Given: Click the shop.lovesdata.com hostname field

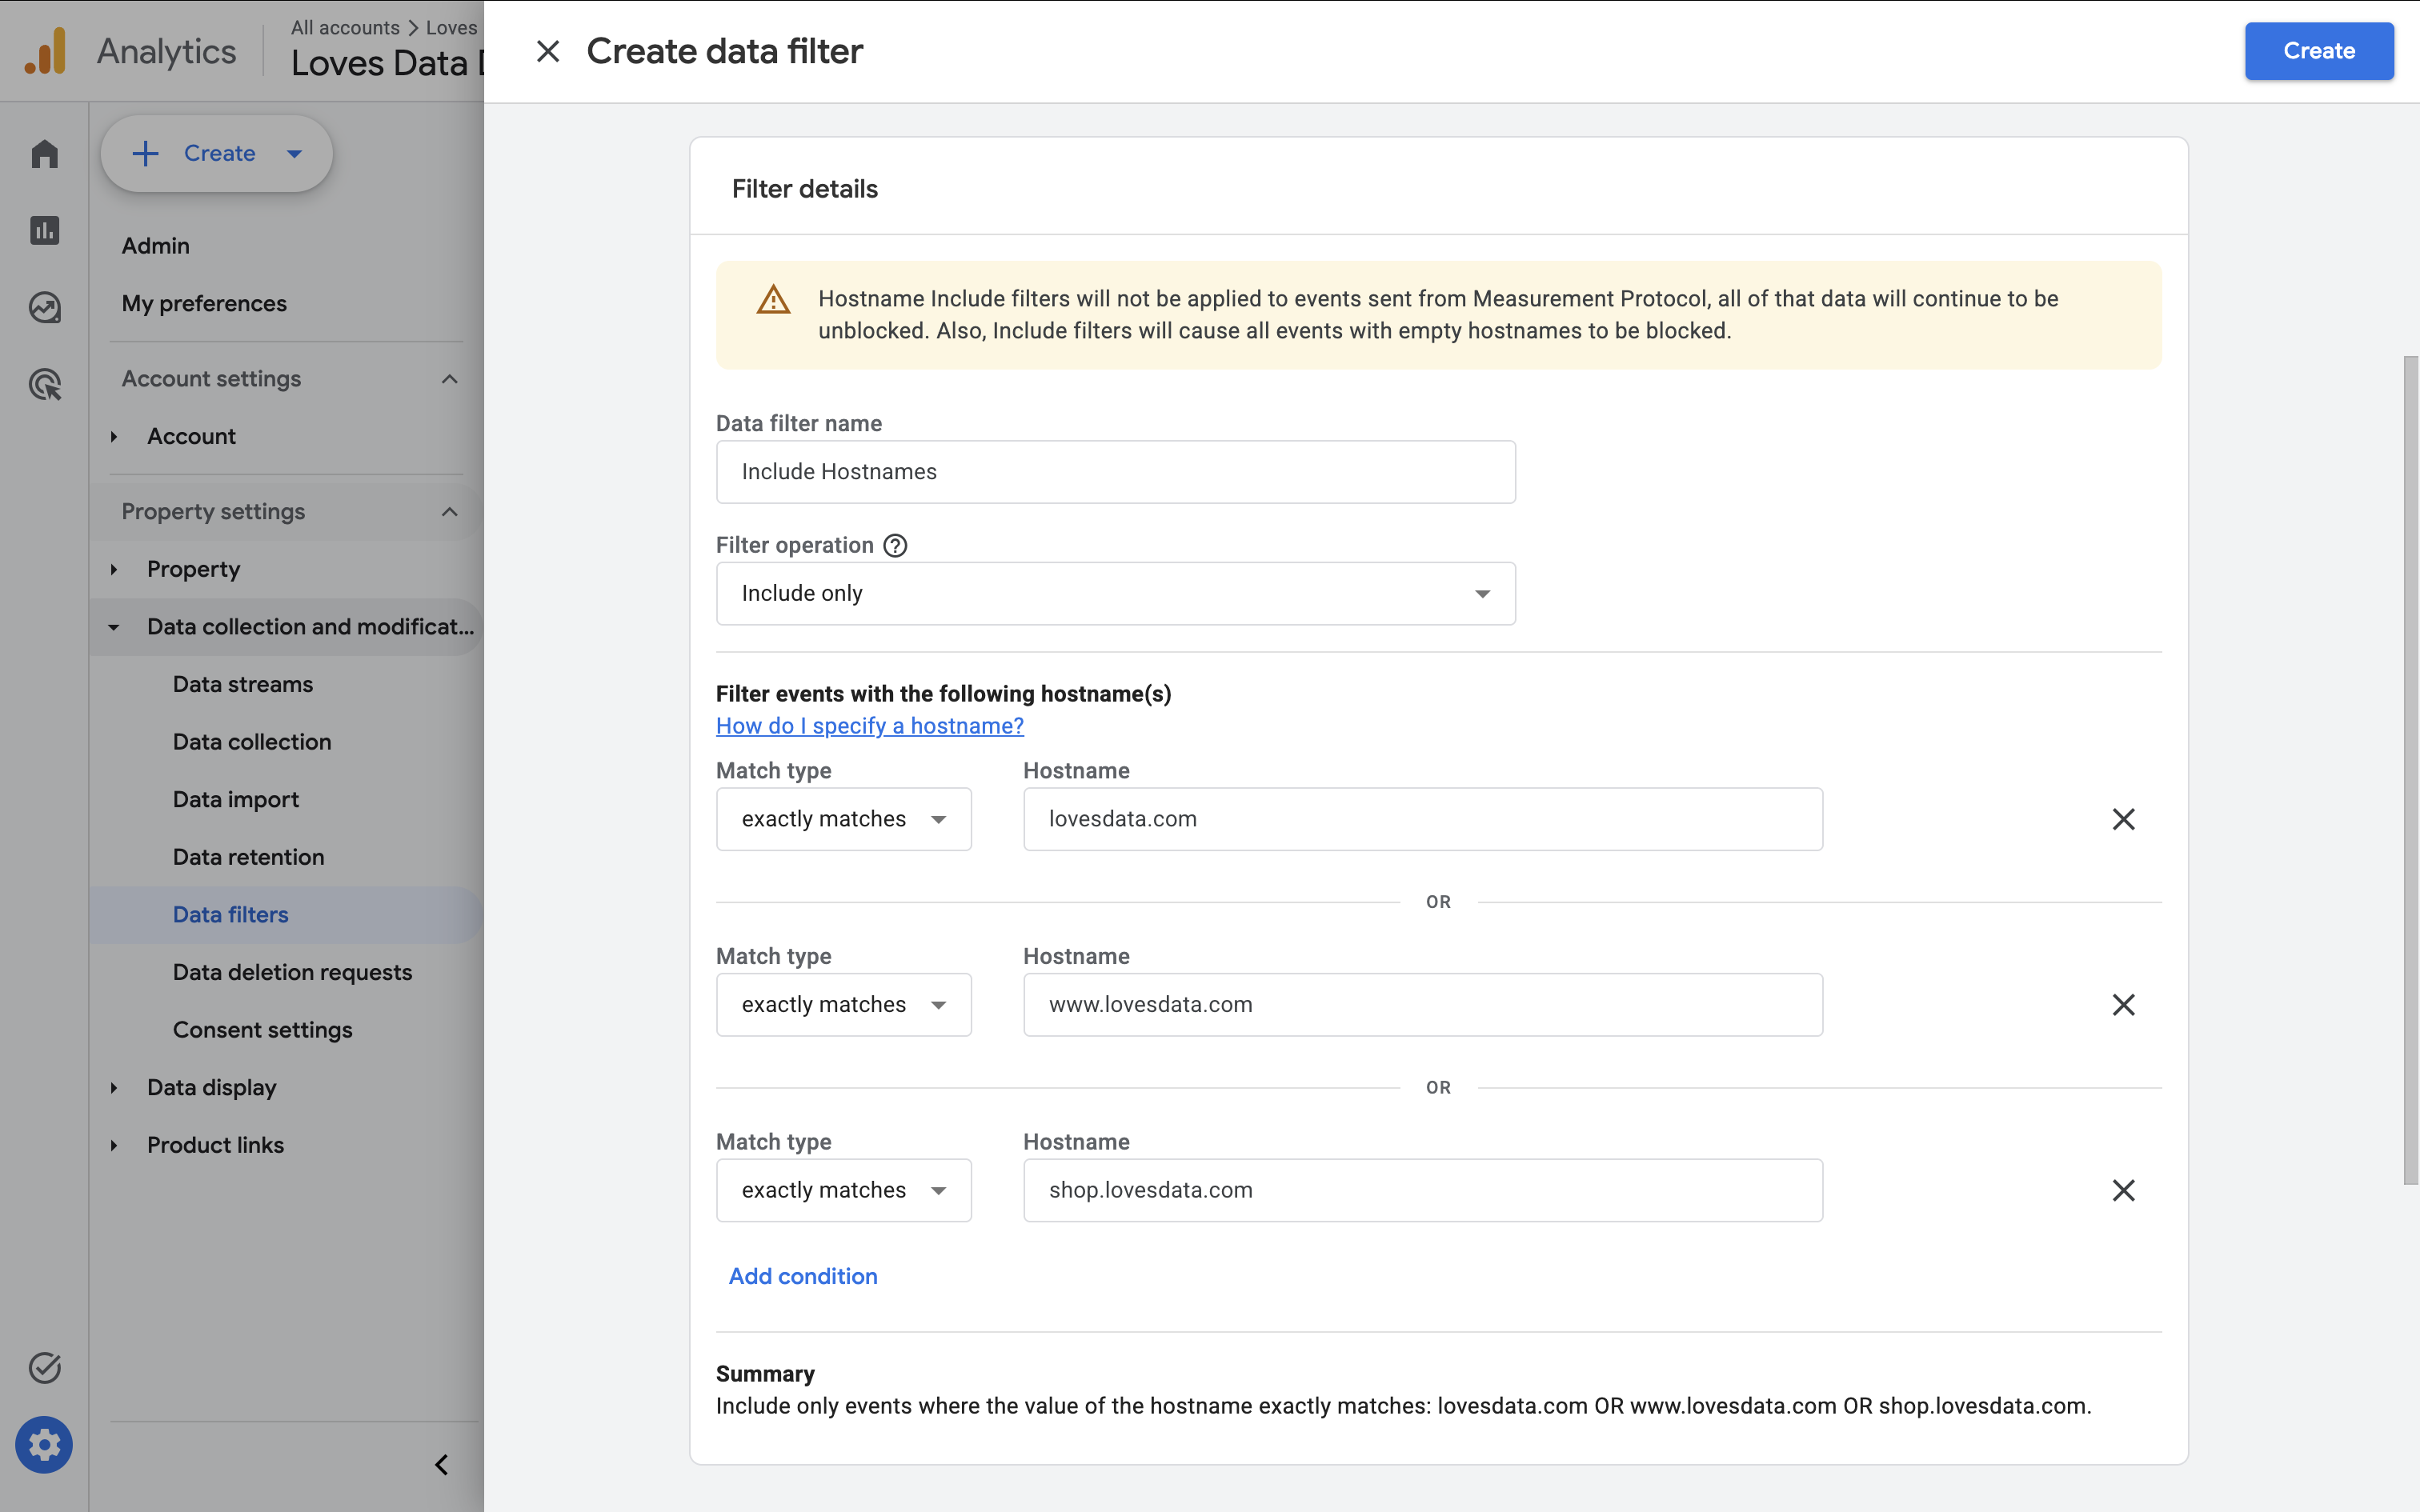Looking at the screenshot, I should (1422, 1190).
